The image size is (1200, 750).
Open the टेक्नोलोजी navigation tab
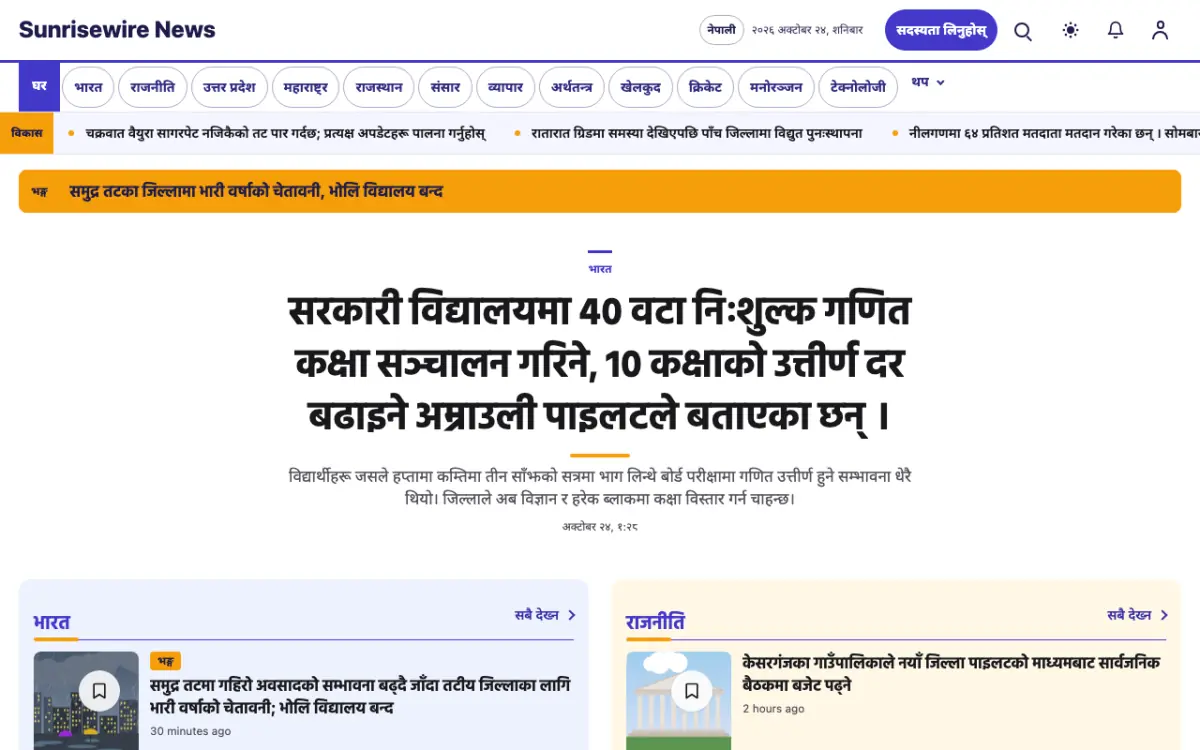(x=858, y=87)
